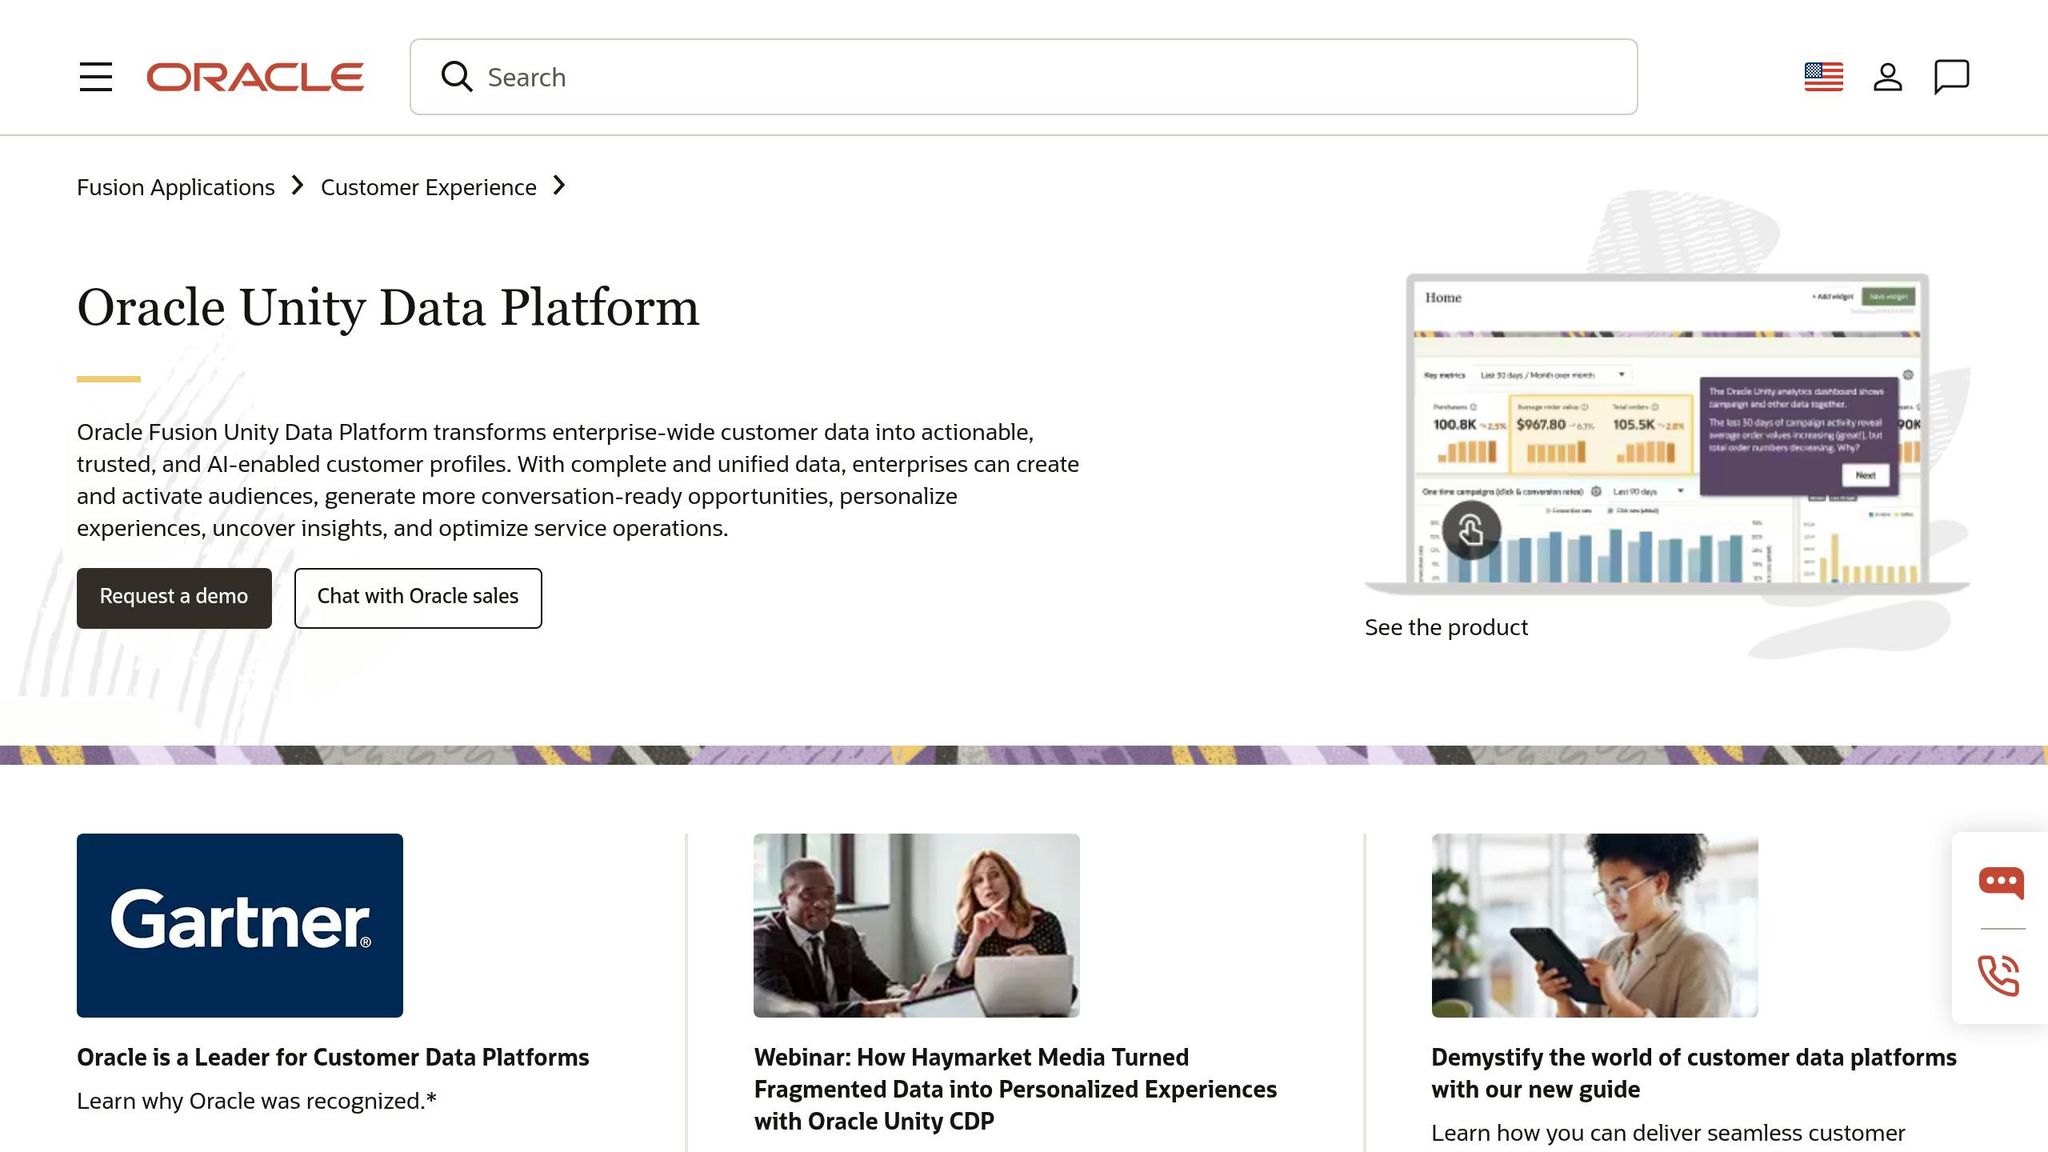Go to Fusion Applications breadcrumb

(176, 187)
